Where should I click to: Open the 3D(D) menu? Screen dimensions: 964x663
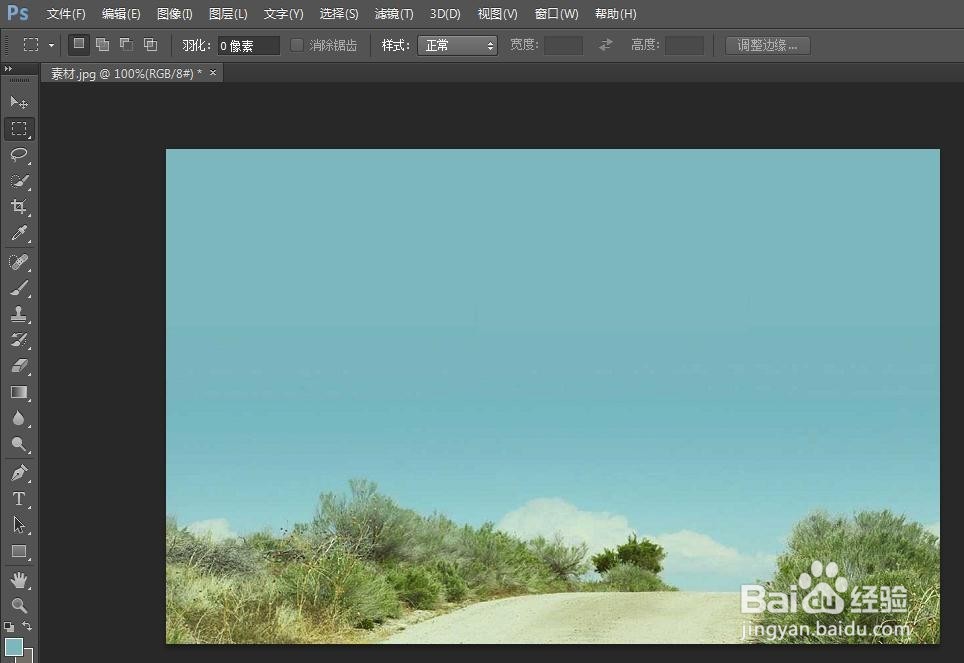[x=445, y=14]
